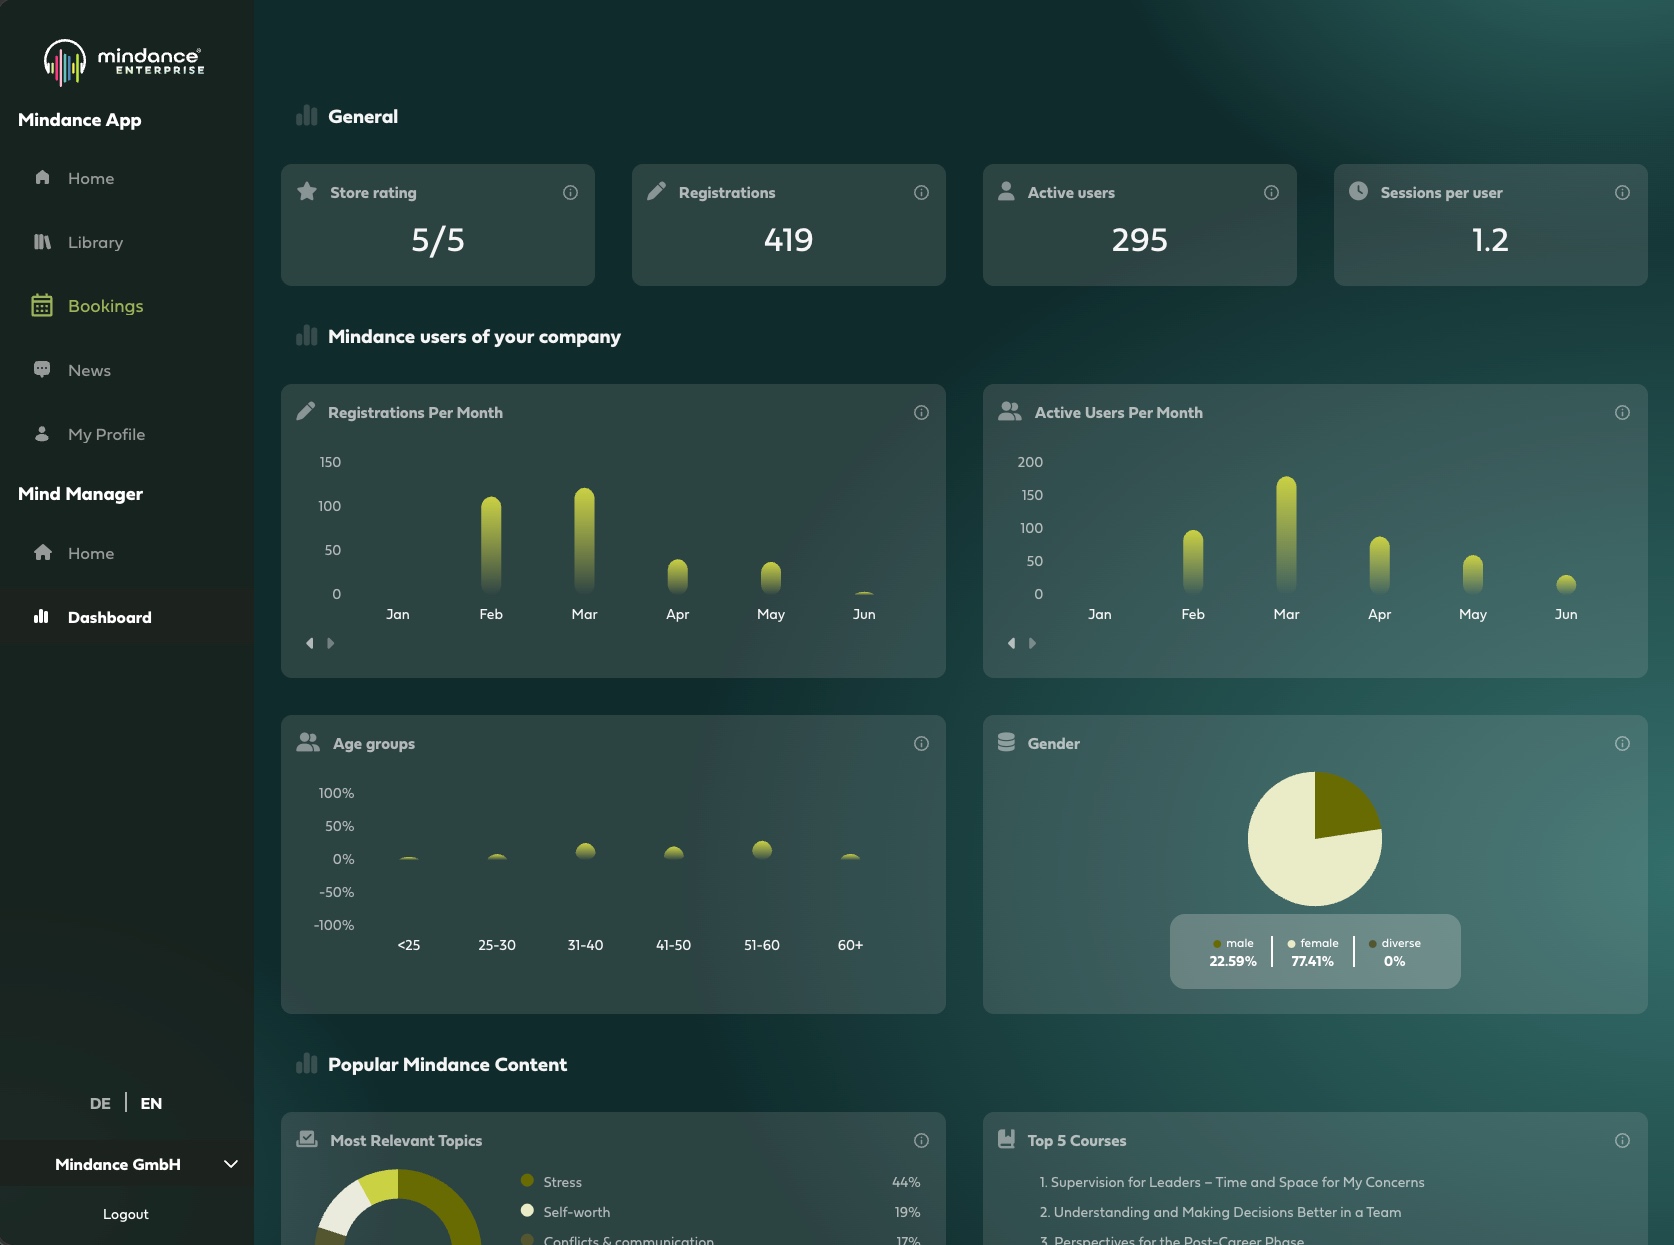
Task: Click the News speech bubble icon
Action: (x=42, y=369)
